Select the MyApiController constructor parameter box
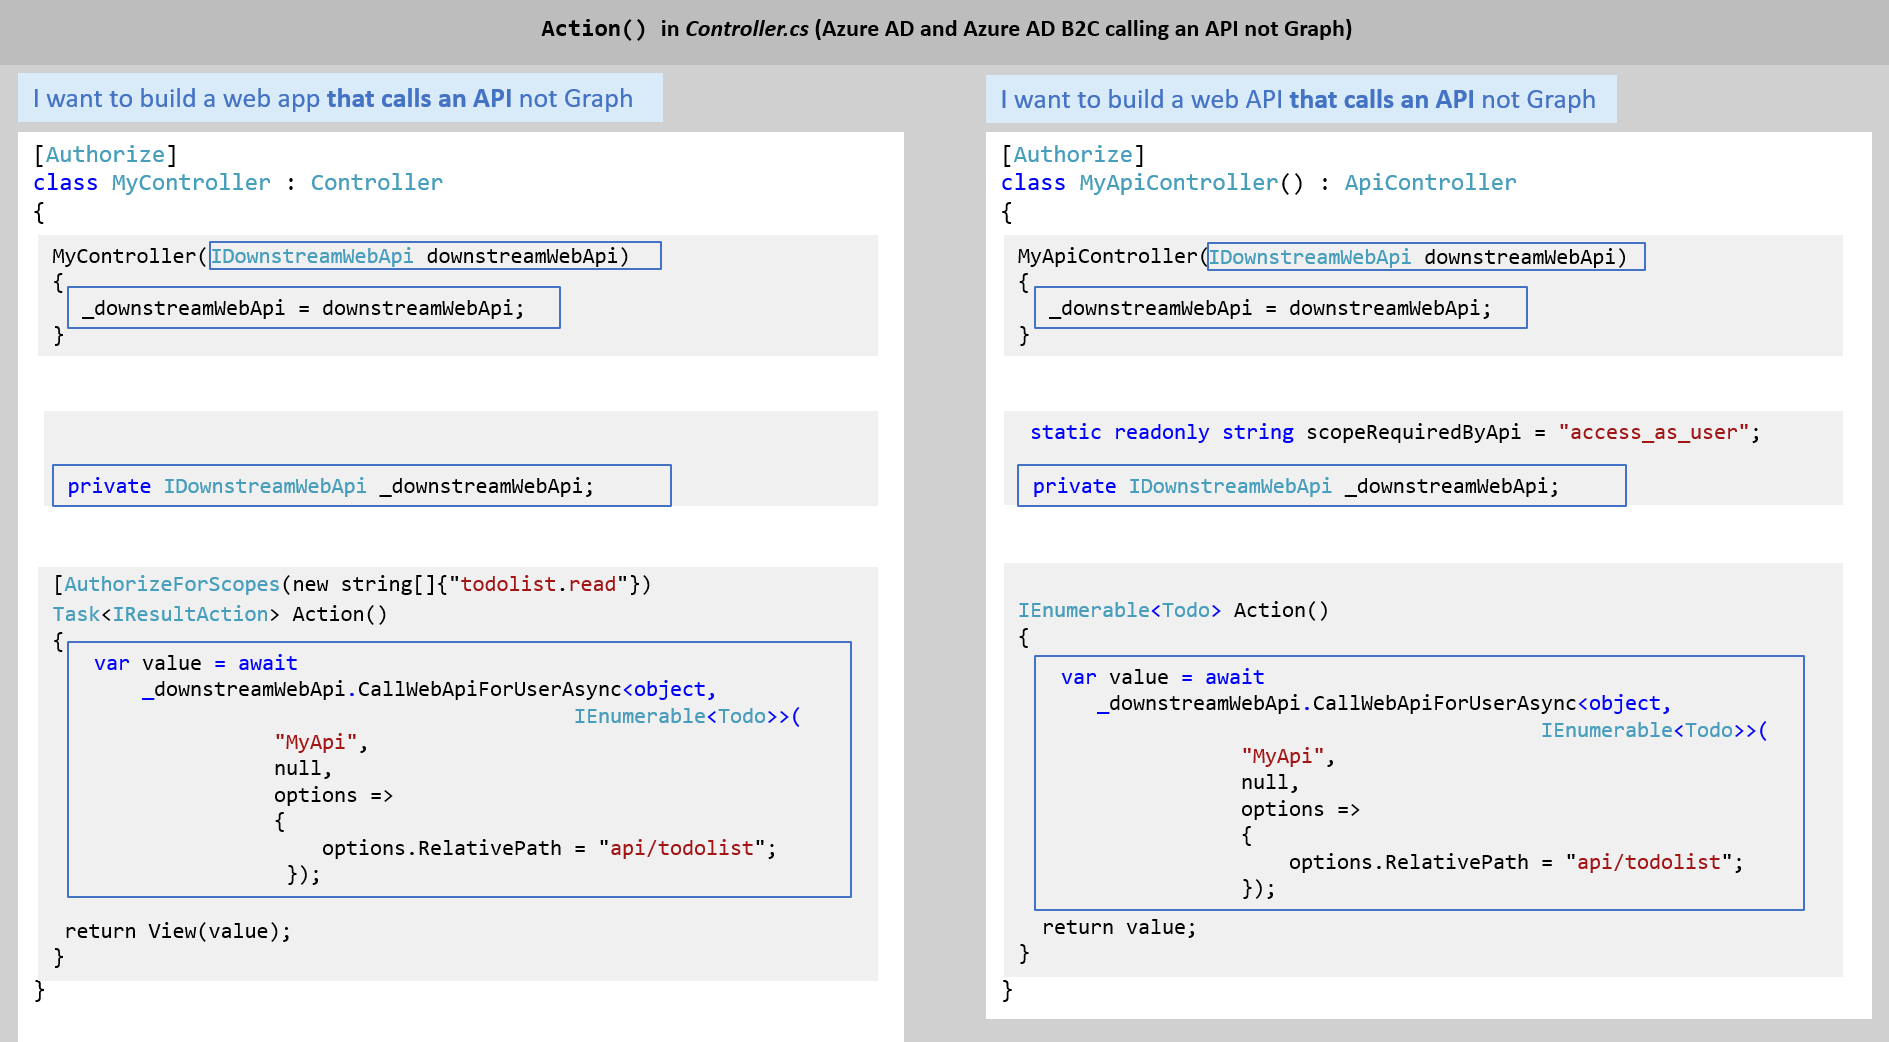Image resolution: width=1889 pixels, height=1042 pixels. click(x=1425, y=257)
